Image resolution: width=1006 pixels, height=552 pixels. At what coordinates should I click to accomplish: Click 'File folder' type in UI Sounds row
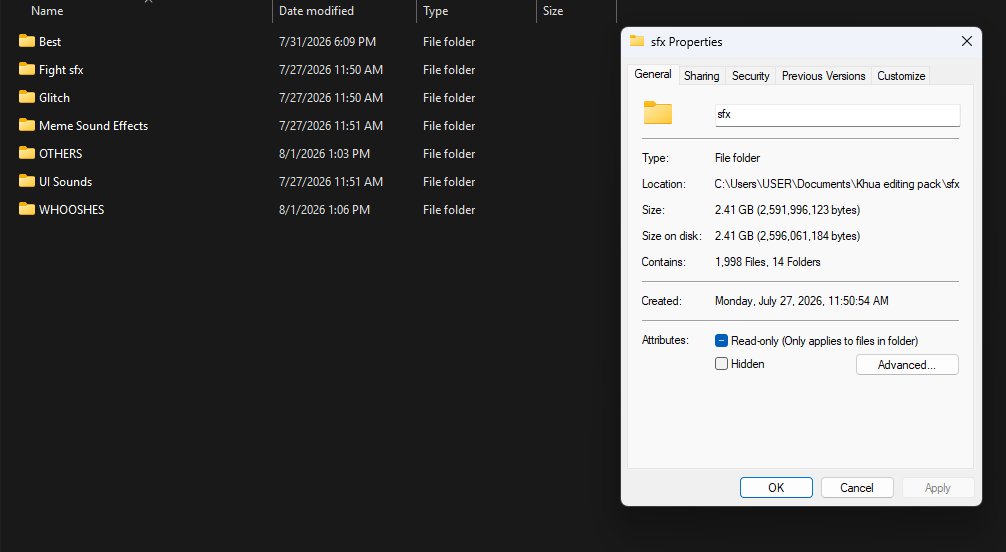coord(449,182)
